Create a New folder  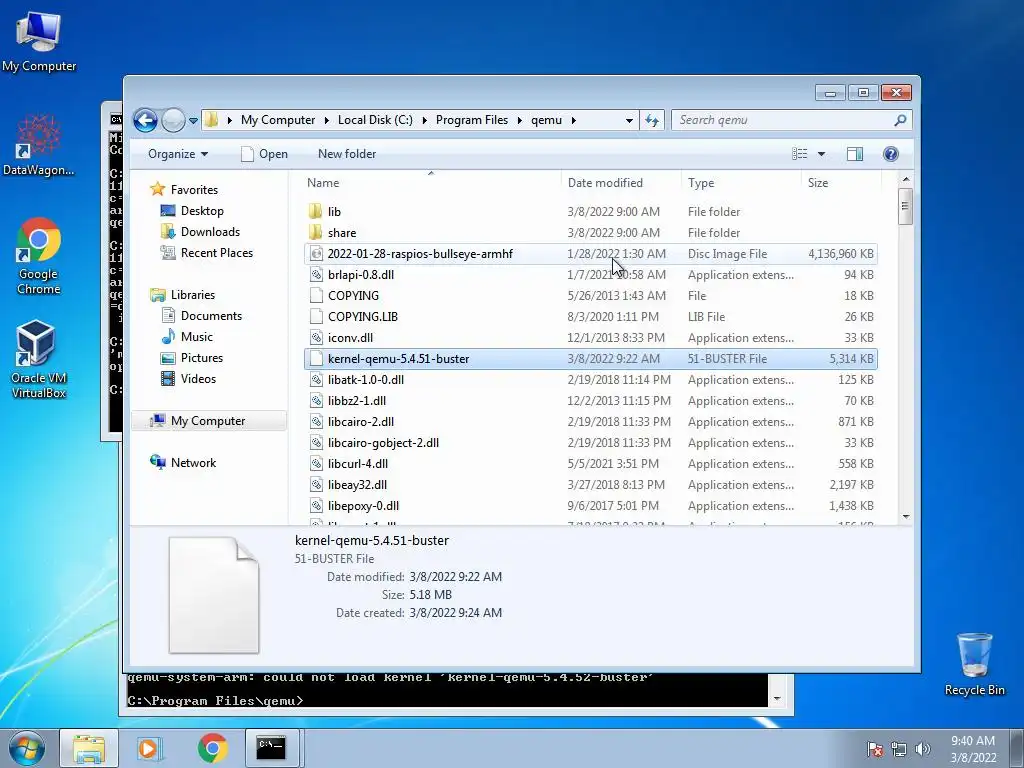coord(347,154)
